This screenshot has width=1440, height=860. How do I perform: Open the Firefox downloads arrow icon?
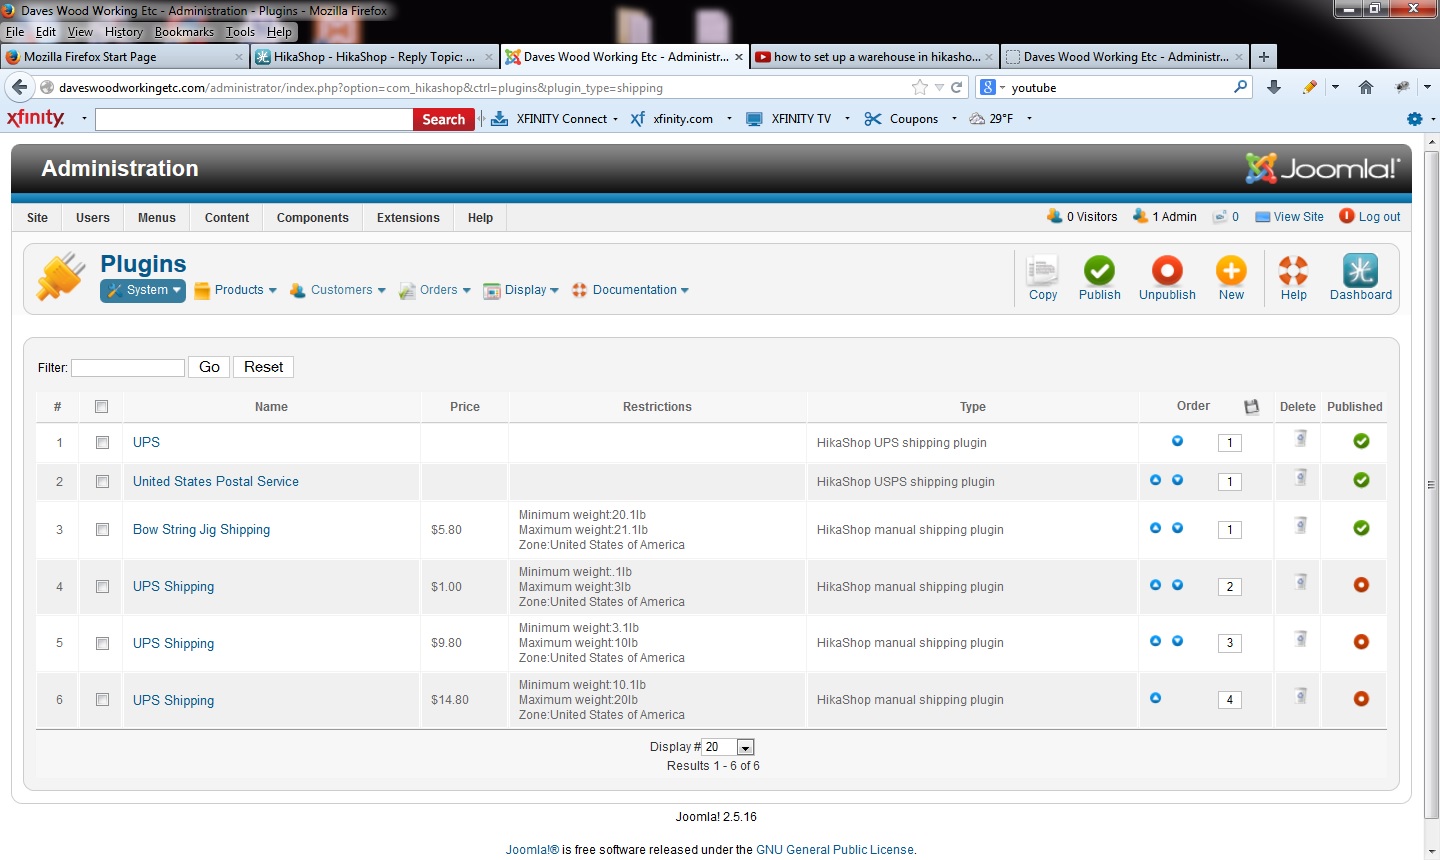(x=1274, y=87)
